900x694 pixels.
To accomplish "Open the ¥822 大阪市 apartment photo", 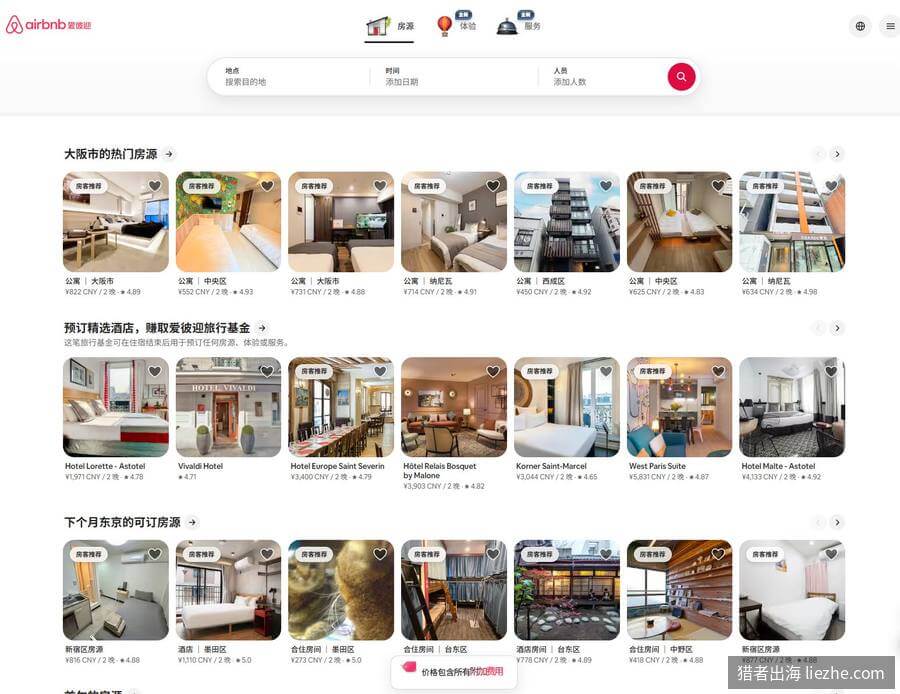I will [x=116, y=222].
